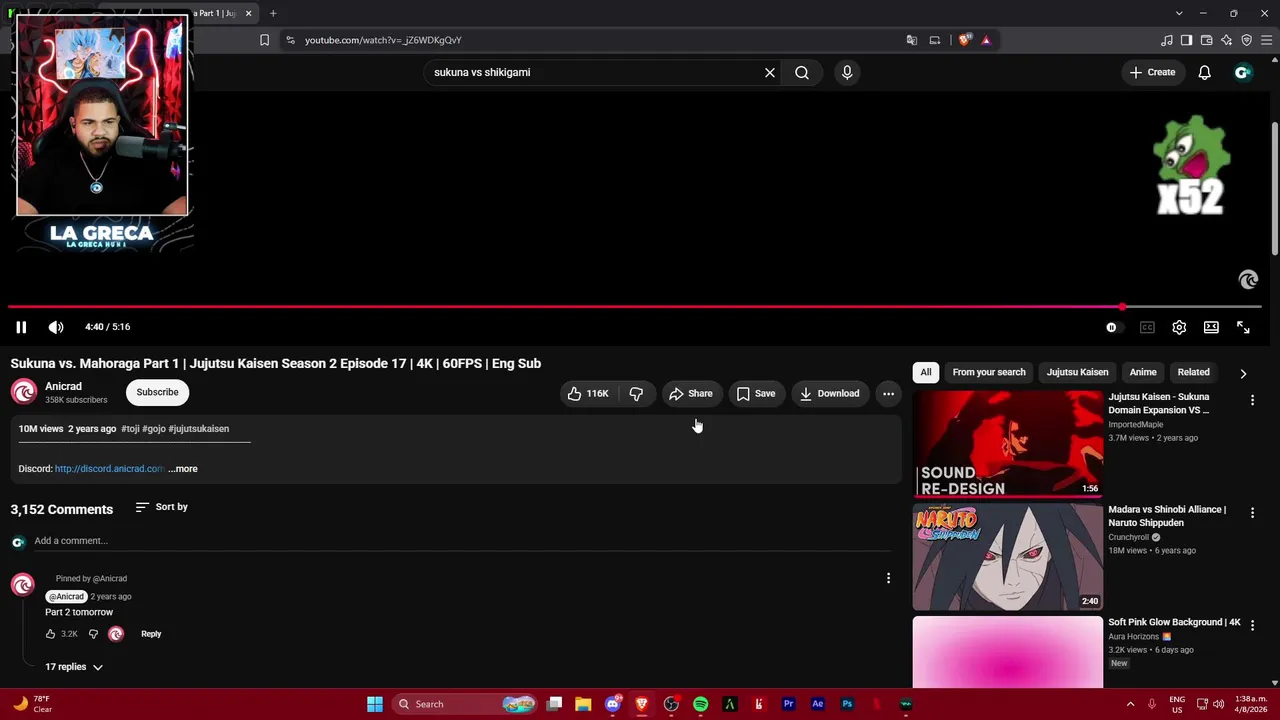1280x720 pixels.
Task: Open YouTube notifications bell
Action: coord(1205,72)
